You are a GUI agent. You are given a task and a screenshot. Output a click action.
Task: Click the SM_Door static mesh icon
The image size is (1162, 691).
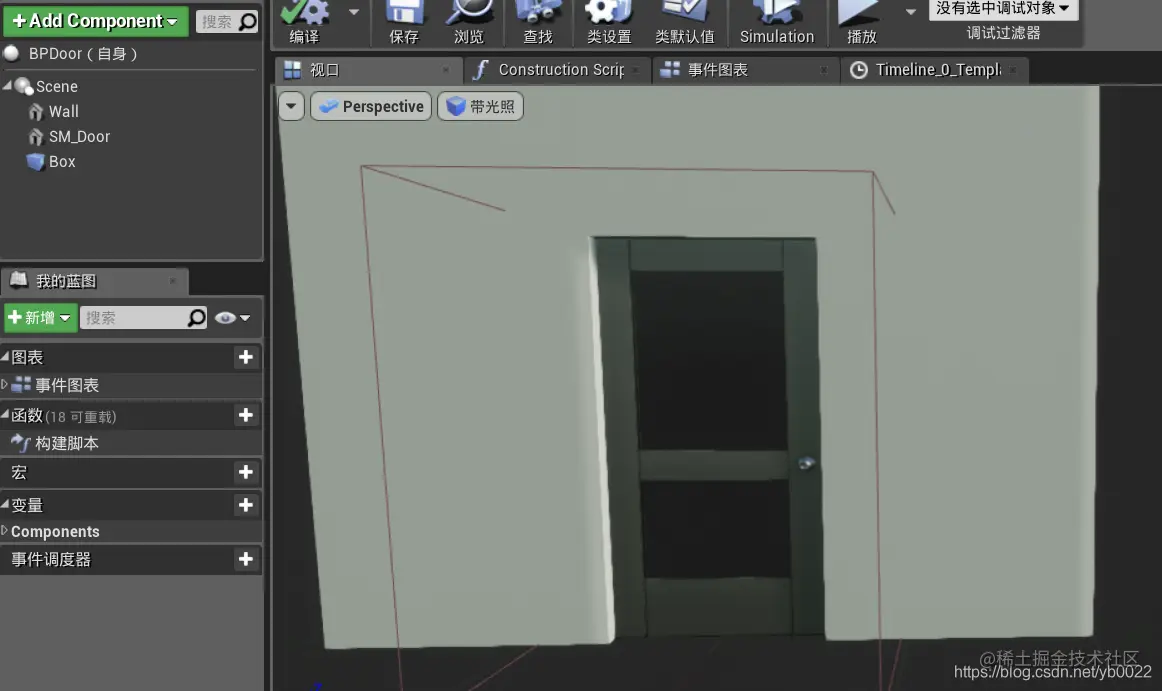point(36,136)
